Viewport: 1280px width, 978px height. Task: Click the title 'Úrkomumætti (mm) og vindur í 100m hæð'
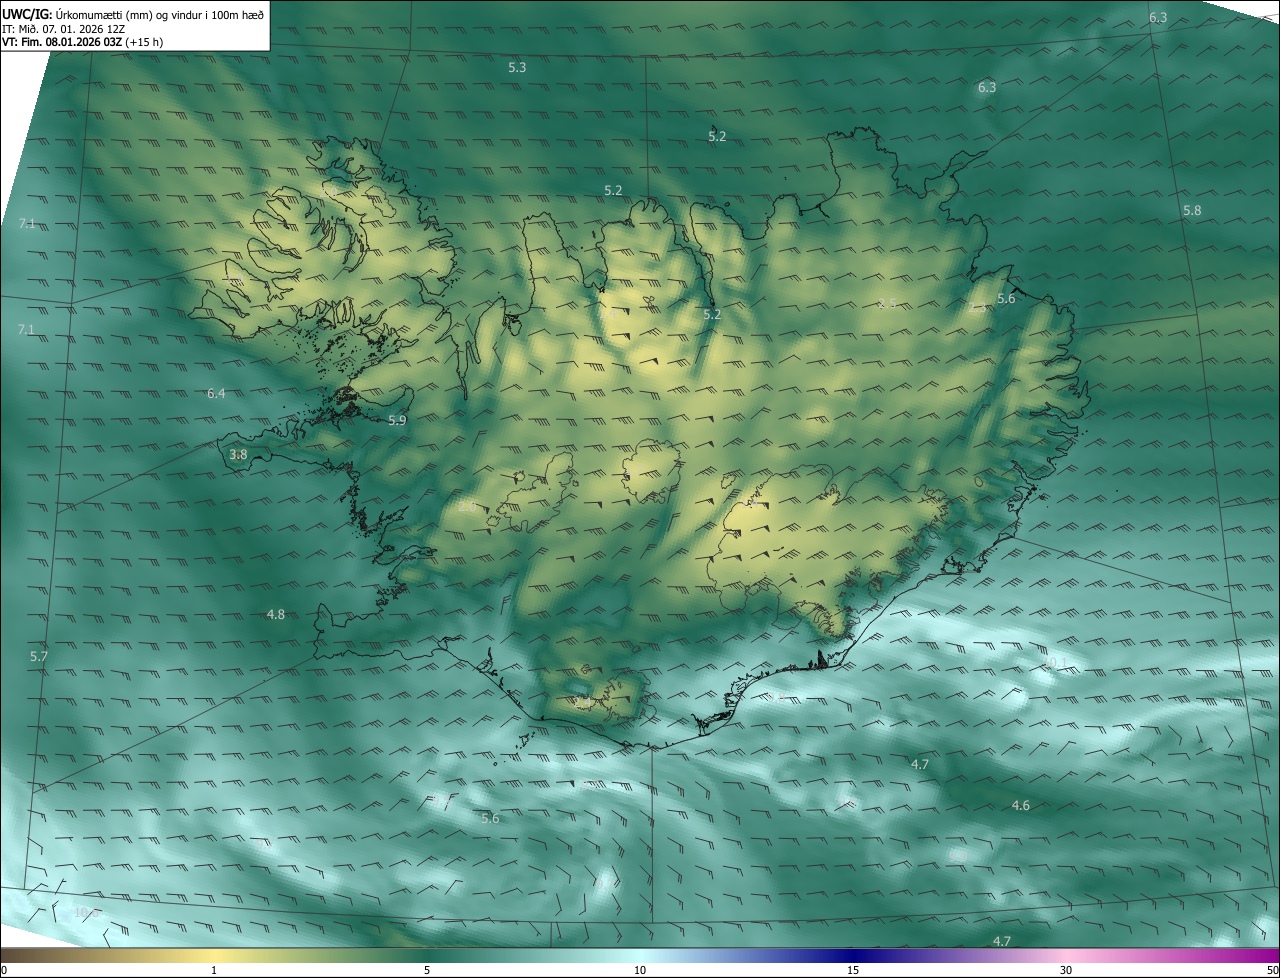pyautogui.click(x=161, y=13)
